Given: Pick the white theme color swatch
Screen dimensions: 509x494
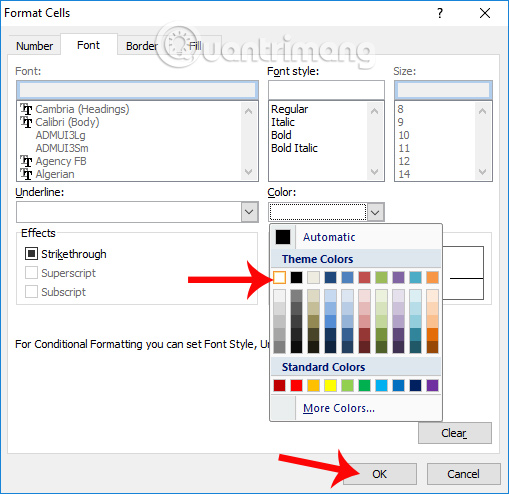Looking at the screenshot, I should (279, 277).
